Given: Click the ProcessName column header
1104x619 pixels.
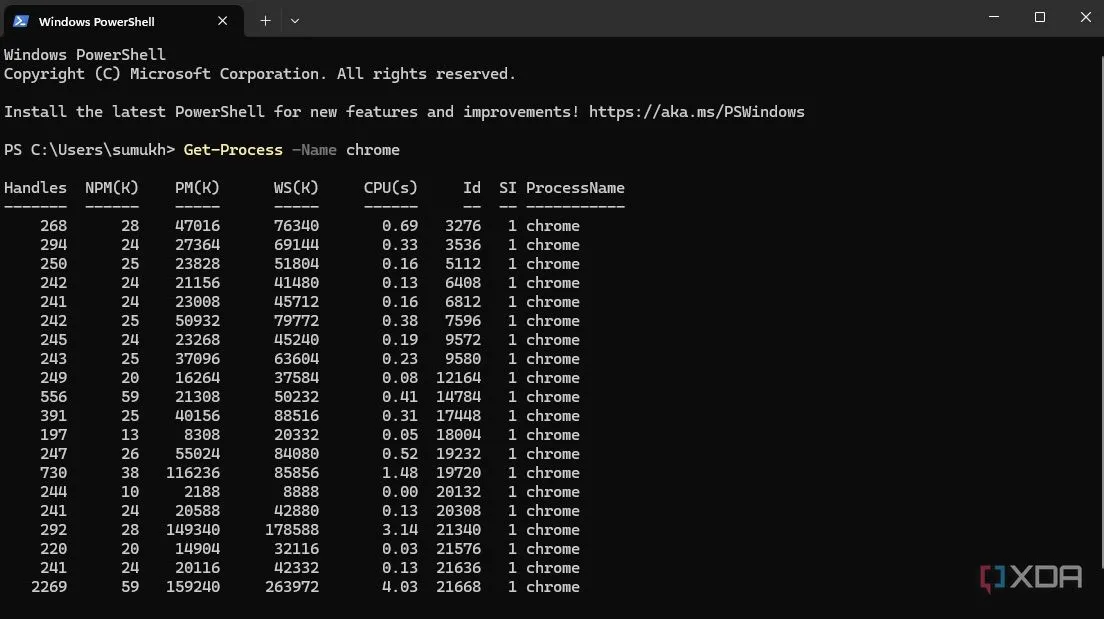Looking at the screenshot, I should 575,188.
